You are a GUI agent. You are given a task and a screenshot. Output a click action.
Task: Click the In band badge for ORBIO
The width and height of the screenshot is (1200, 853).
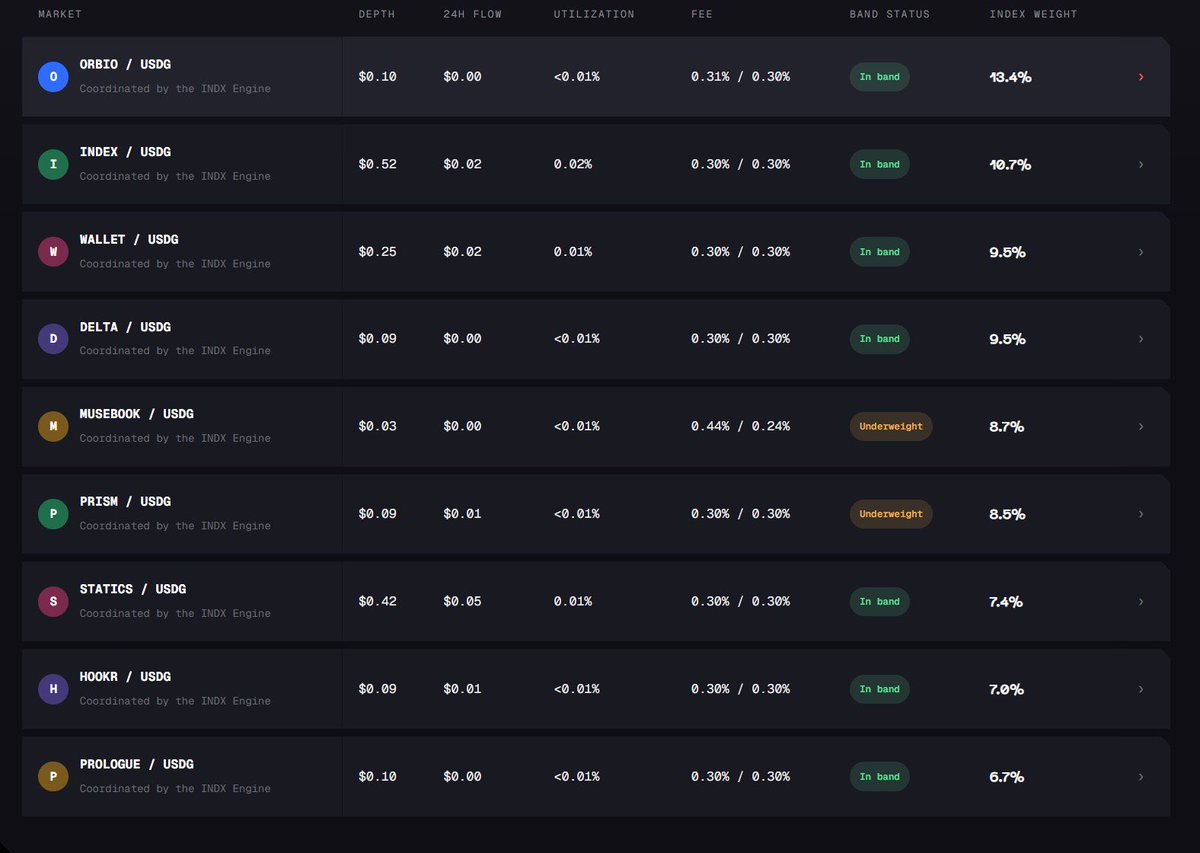880,77
